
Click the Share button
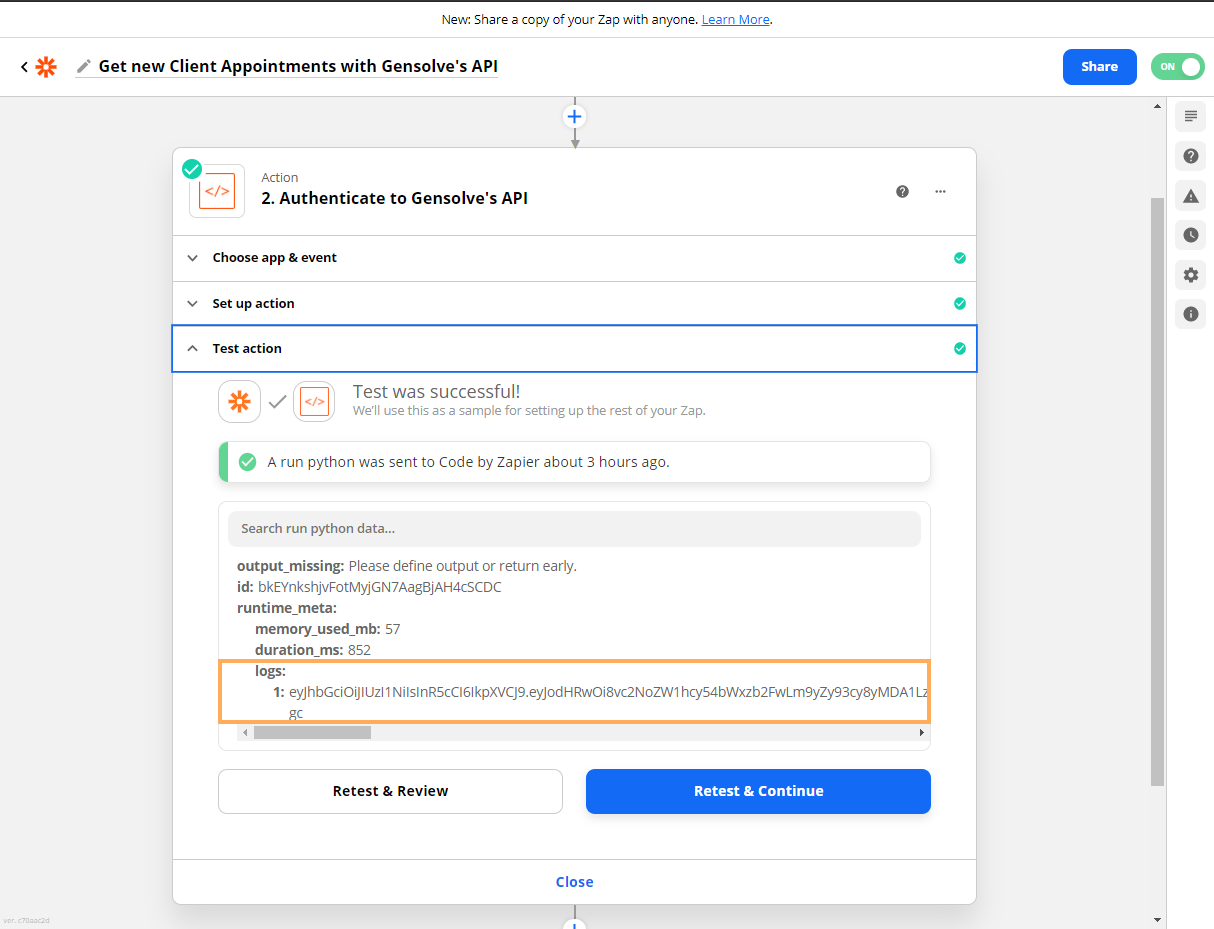pyautogui.click(x=1099, y=67)
